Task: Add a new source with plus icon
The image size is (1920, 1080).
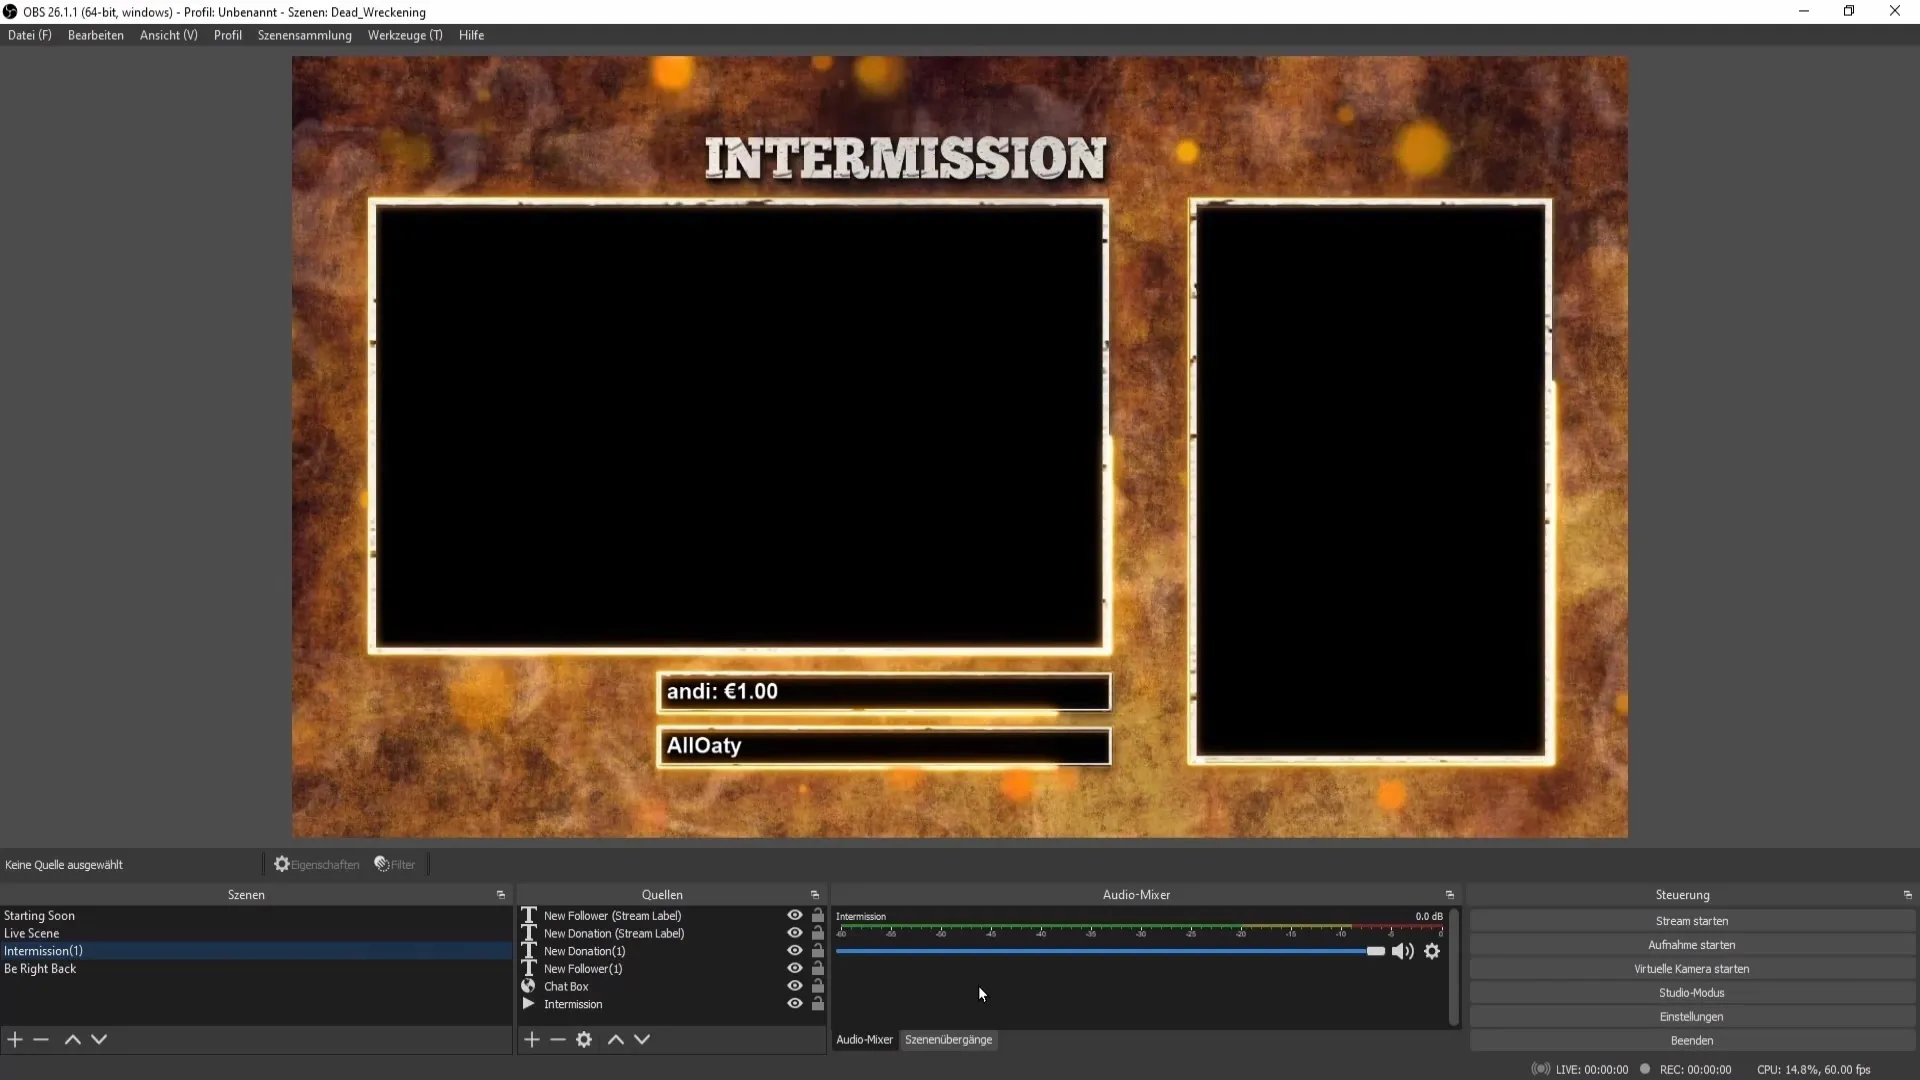Action: click(x=532, y=1040)
